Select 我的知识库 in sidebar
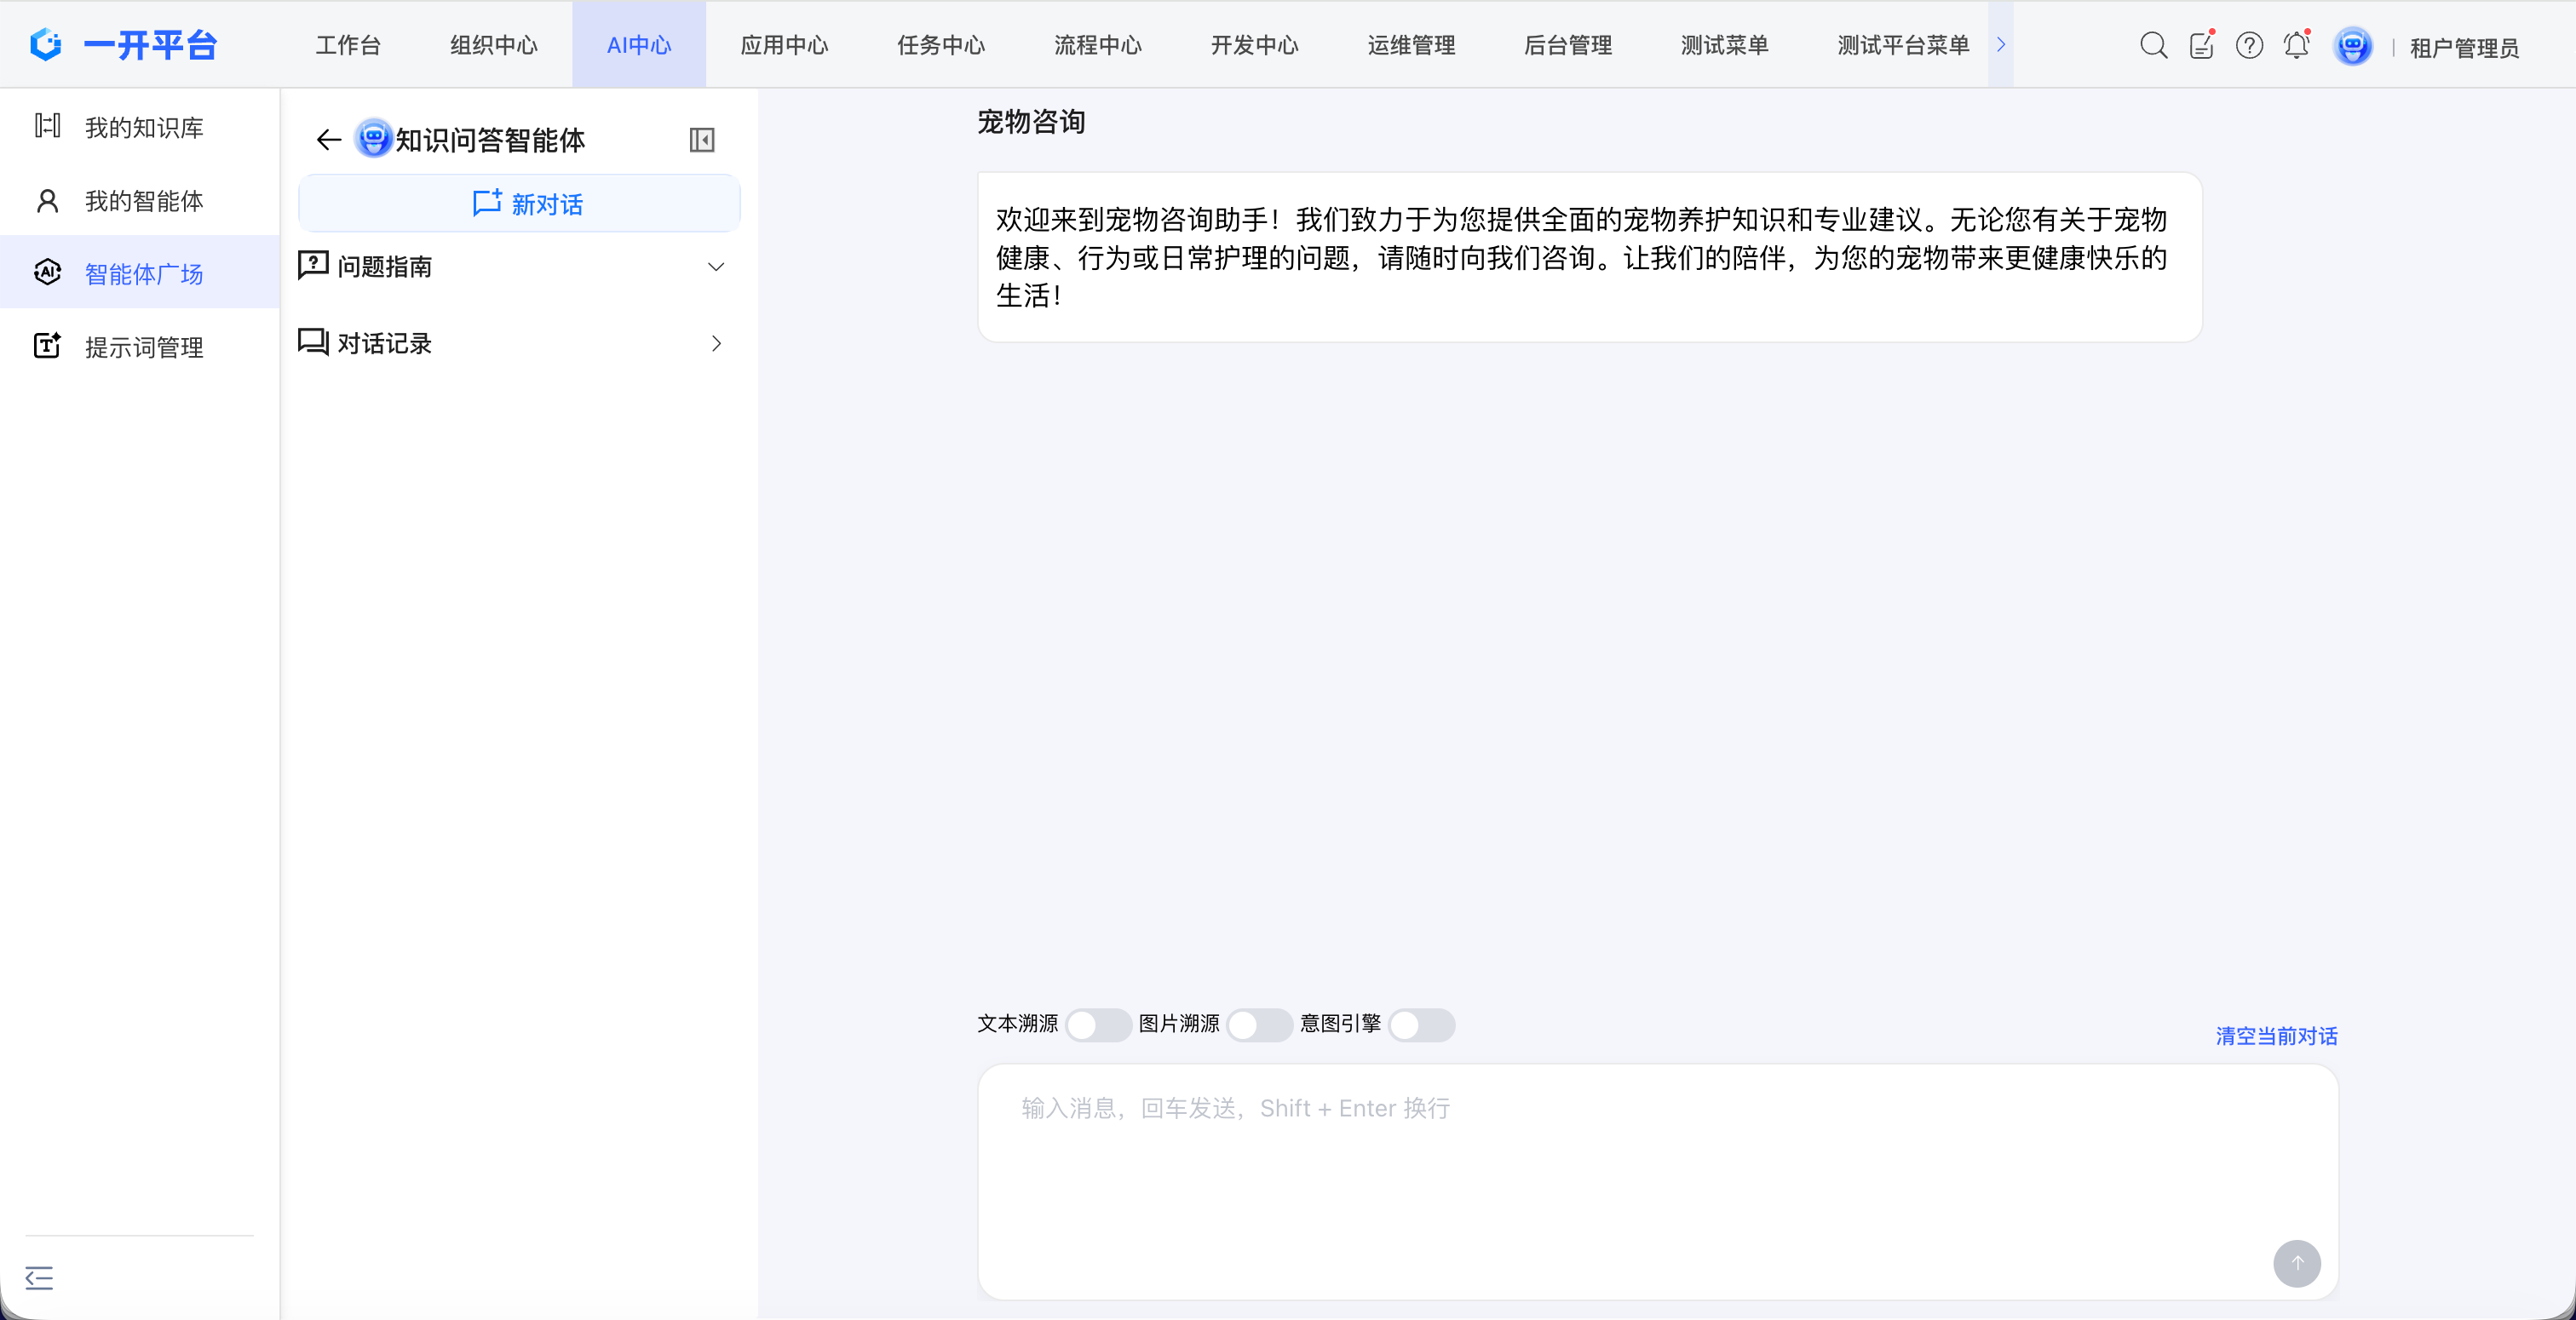The width and height of the screenshot is (2576, 1320). (143, 127)
